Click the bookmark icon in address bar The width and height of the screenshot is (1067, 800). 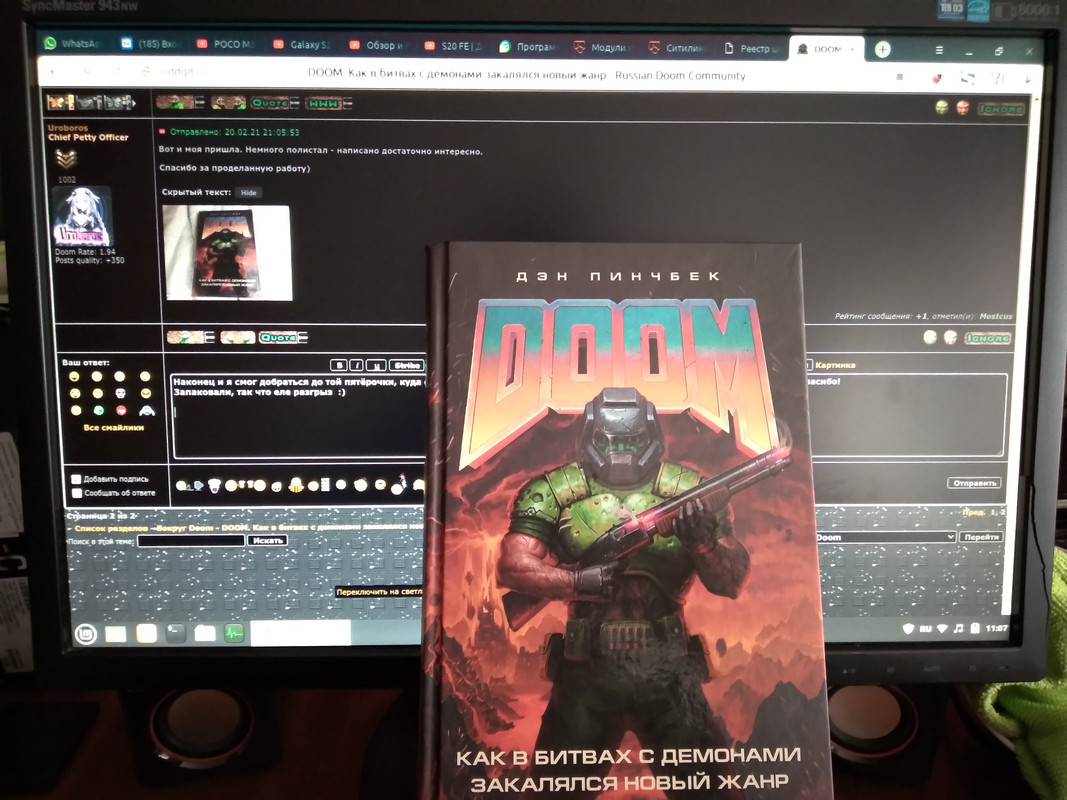pos(900,78)
